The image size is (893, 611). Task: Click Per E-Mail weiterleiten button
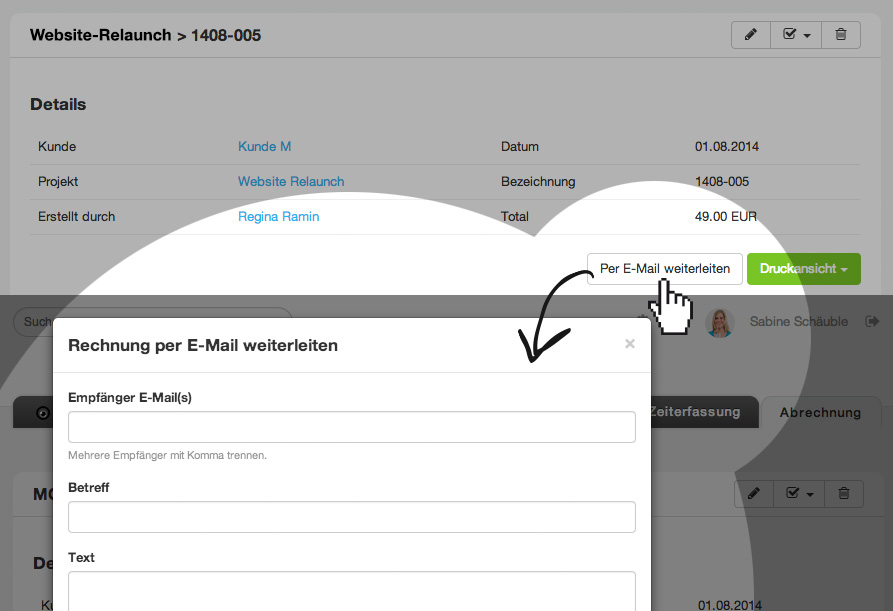[x=665, y=269]
